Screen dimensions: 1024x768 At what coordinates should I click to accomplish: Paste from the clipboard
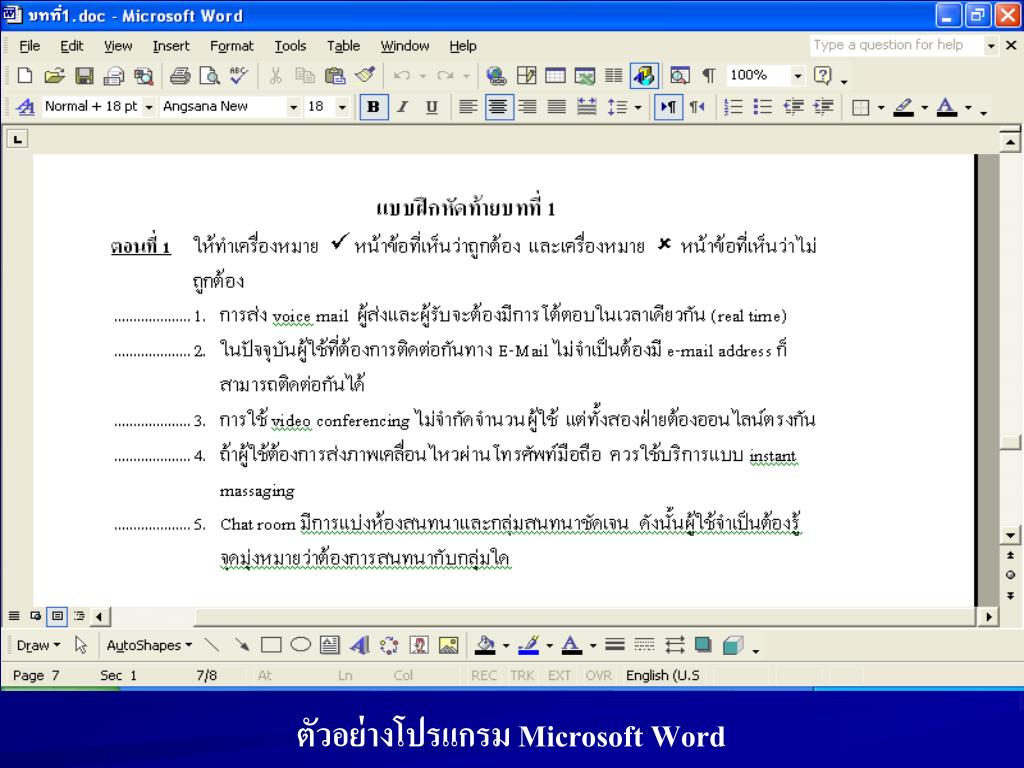(335, 76)
